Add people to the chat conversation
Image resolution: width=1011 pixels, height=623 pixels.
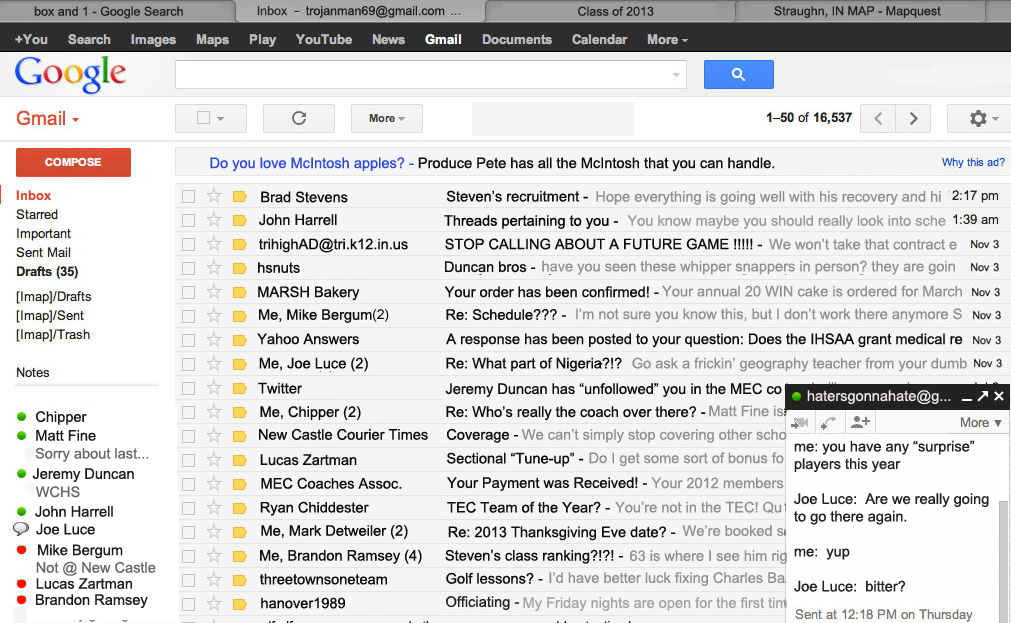(860, 422)
